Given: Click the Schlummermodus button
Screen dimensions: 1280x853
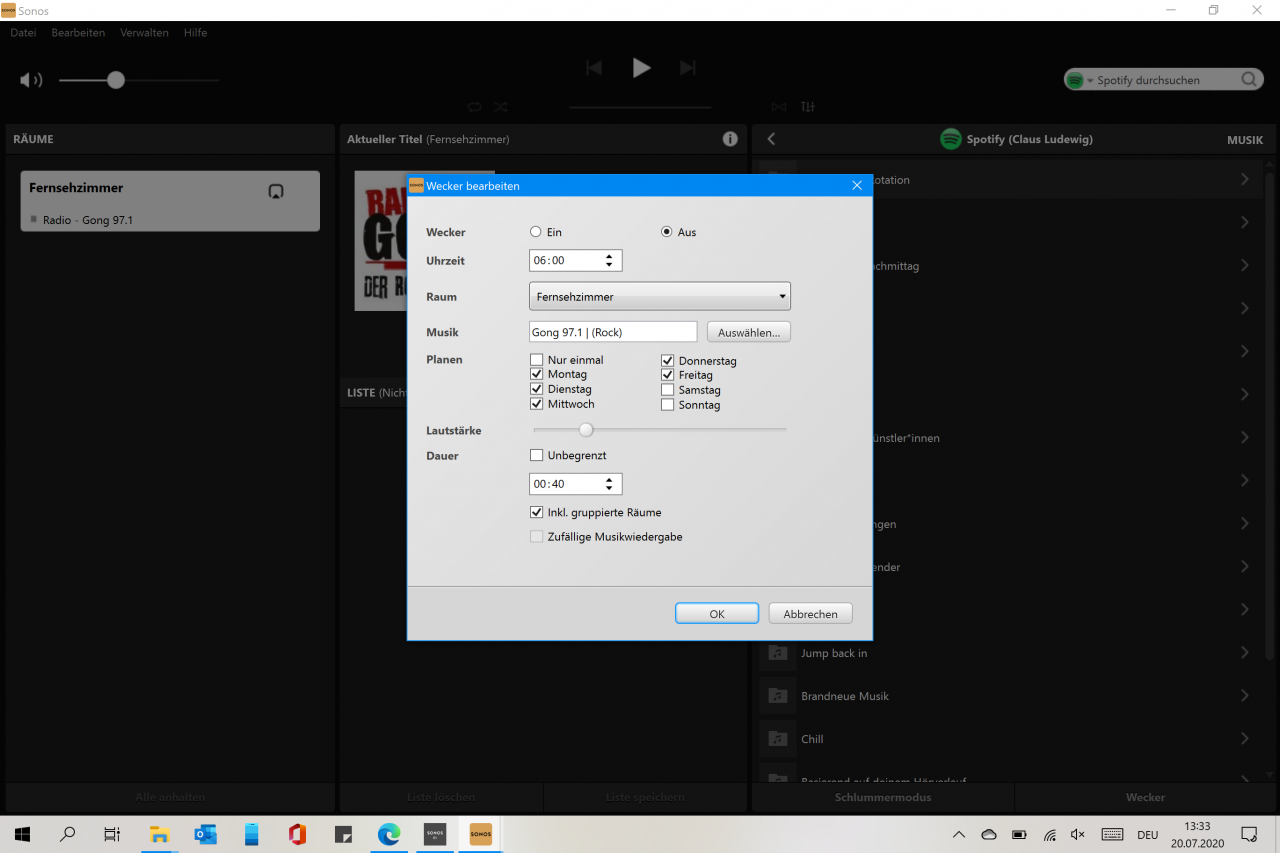Looking at the screenshot, I should [x=883, y=797].
